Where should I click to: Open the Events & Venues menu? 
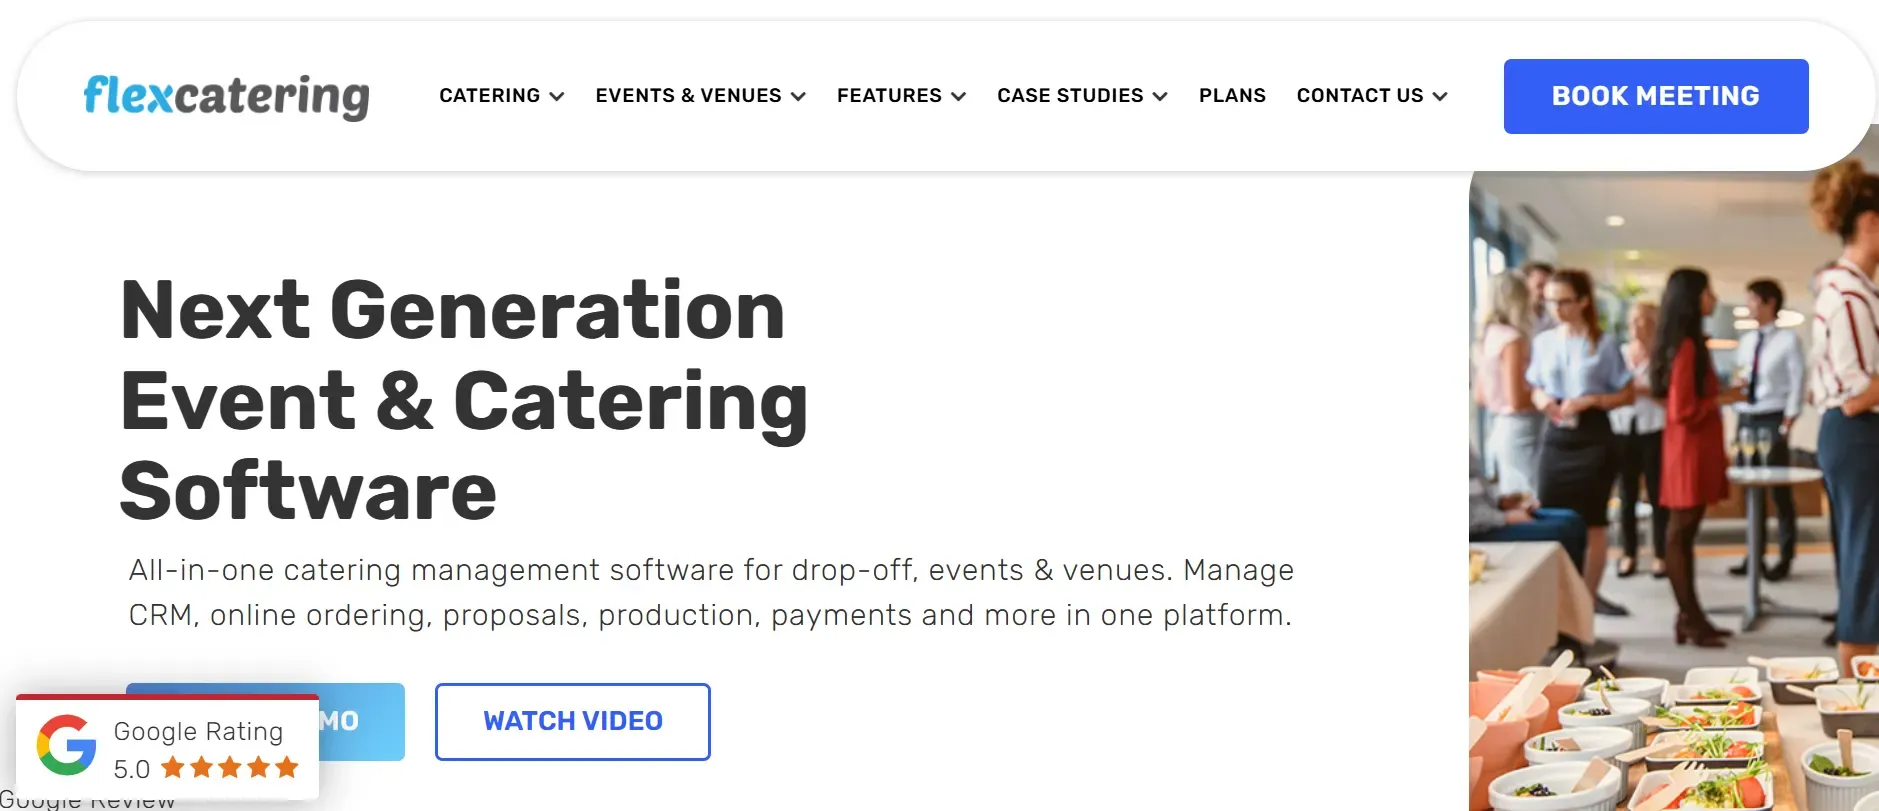click(689, 96)
